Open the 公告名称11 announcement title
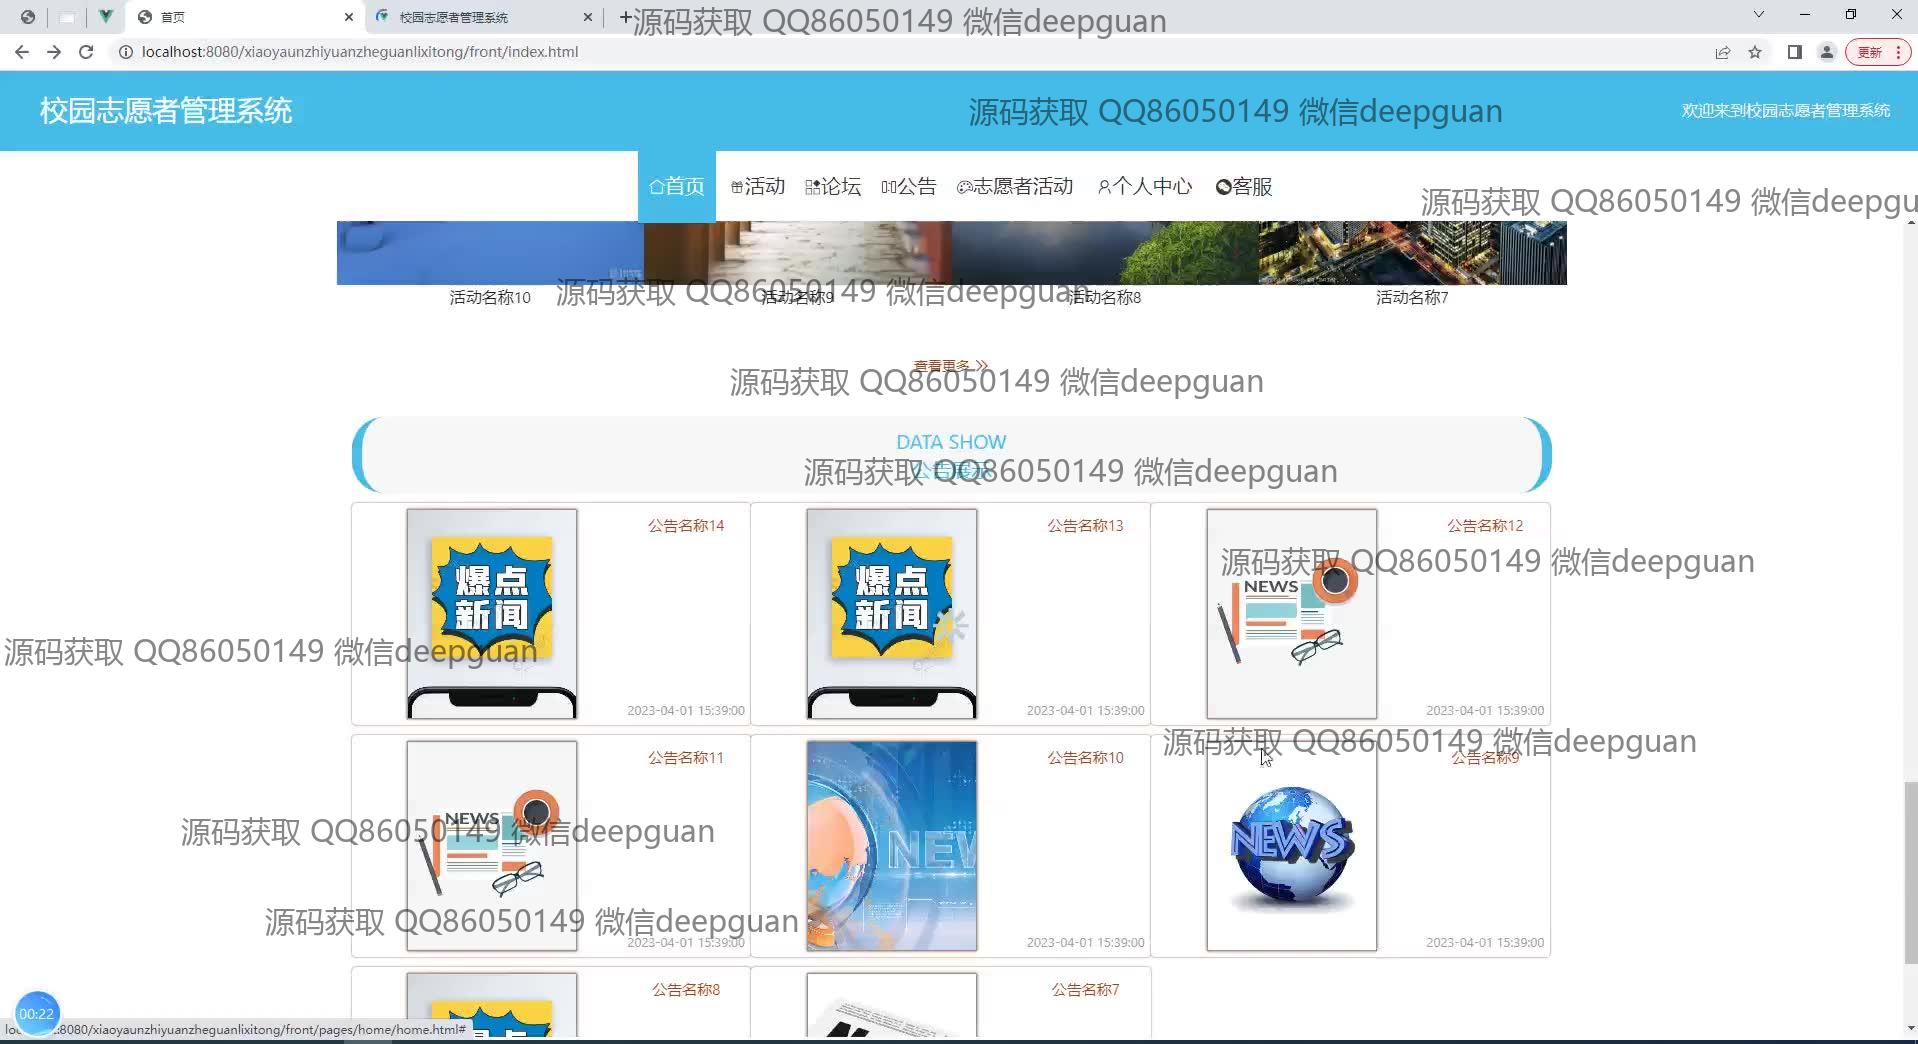This screenshot has height=1044, width=1918. coord(686,757)
